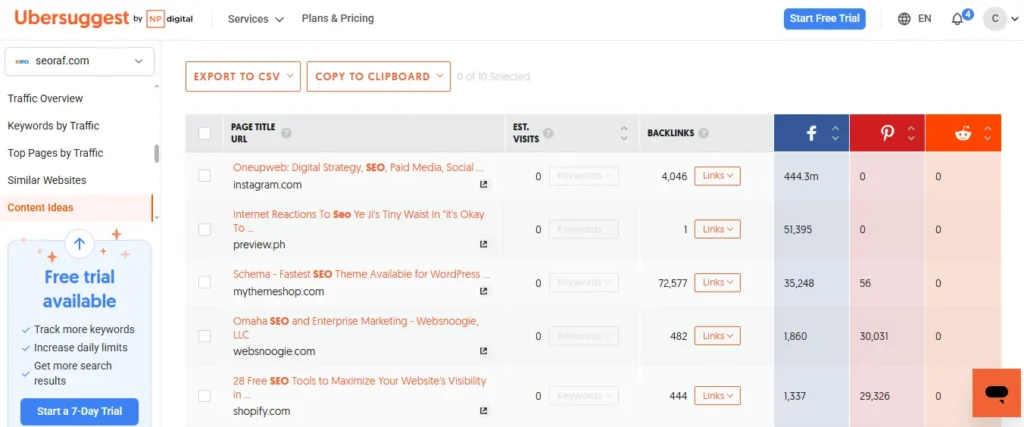The height and width of the screenshot is (427, 1024).
Task: Click help icon next to Page Title URL
Action: tap(286, 133)
